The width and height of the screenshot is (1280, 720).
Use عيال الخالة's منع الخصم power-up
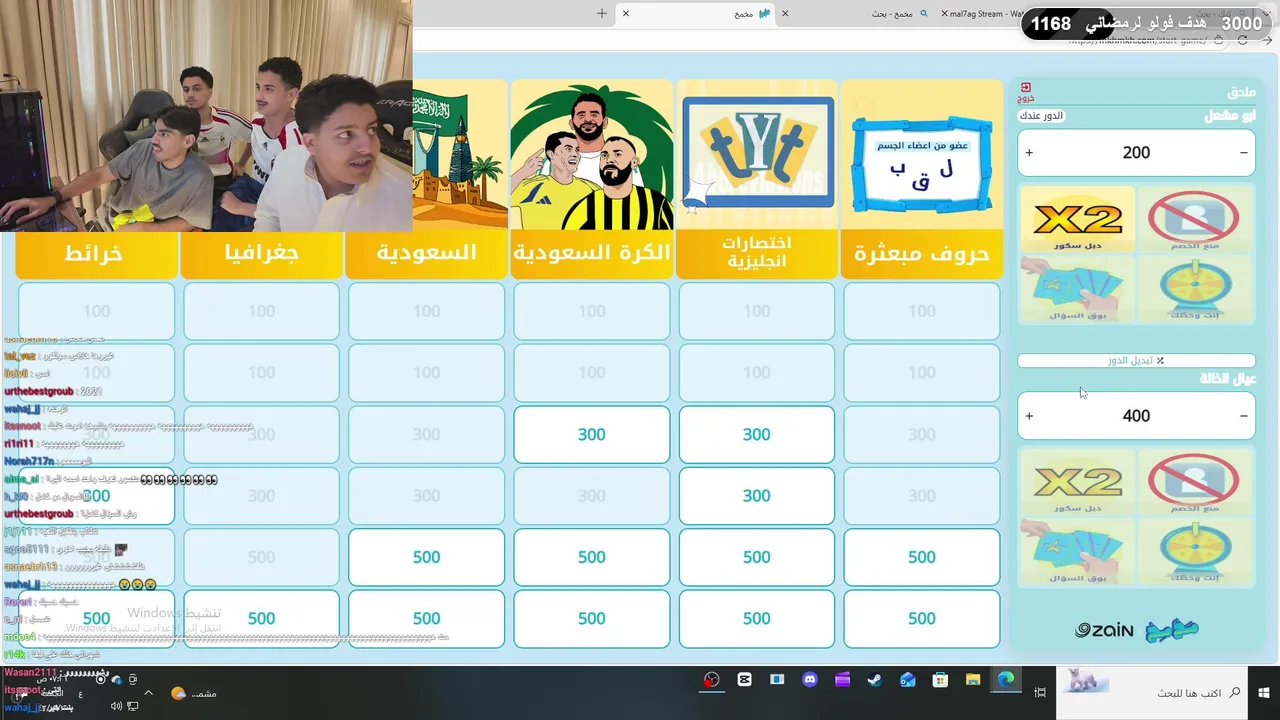[x=1193, y=481]
